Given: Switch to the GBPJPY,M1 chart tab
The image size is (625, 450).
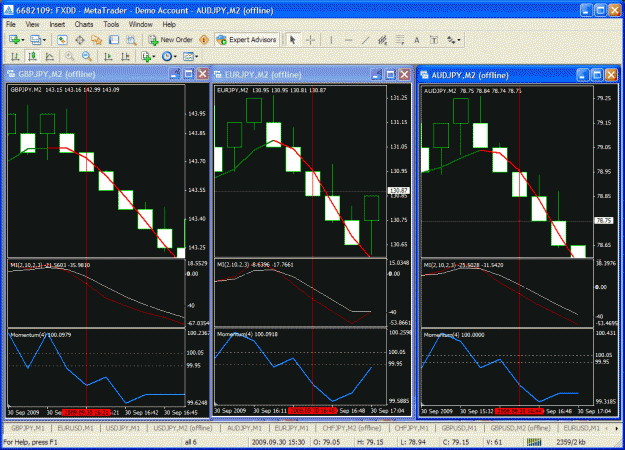Looking at the screenshot, I should pyautogui.click(x=28, y=428).
